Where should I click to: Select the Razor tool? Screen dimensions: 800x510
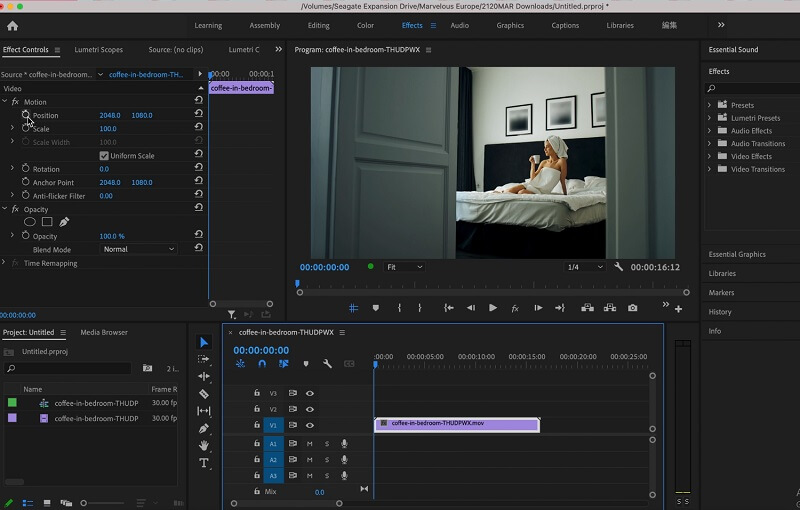tap(204, 394)
